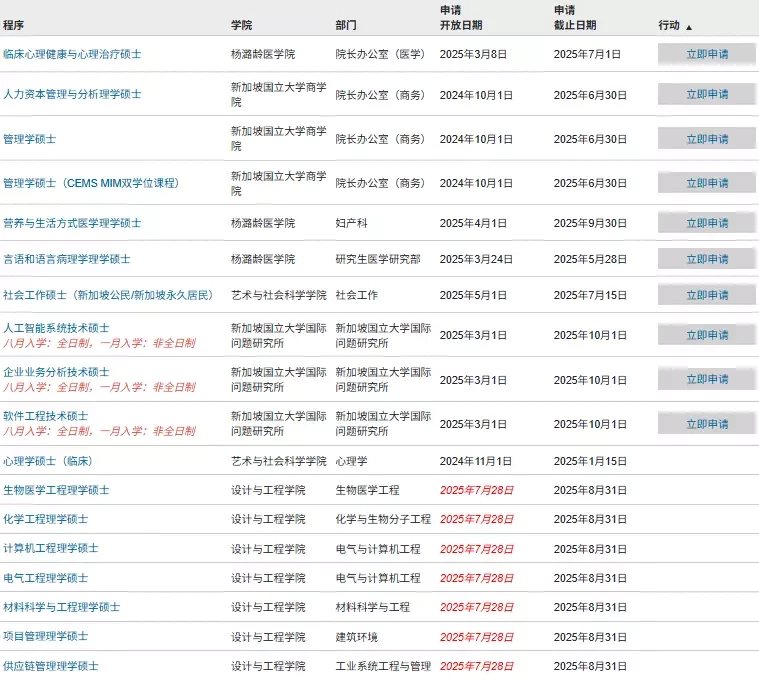Image resolution: width=759 pixels, height=679 pixels.
Task: Open 企业业务分析技术硕士 program link
Action: coord(56,372)
